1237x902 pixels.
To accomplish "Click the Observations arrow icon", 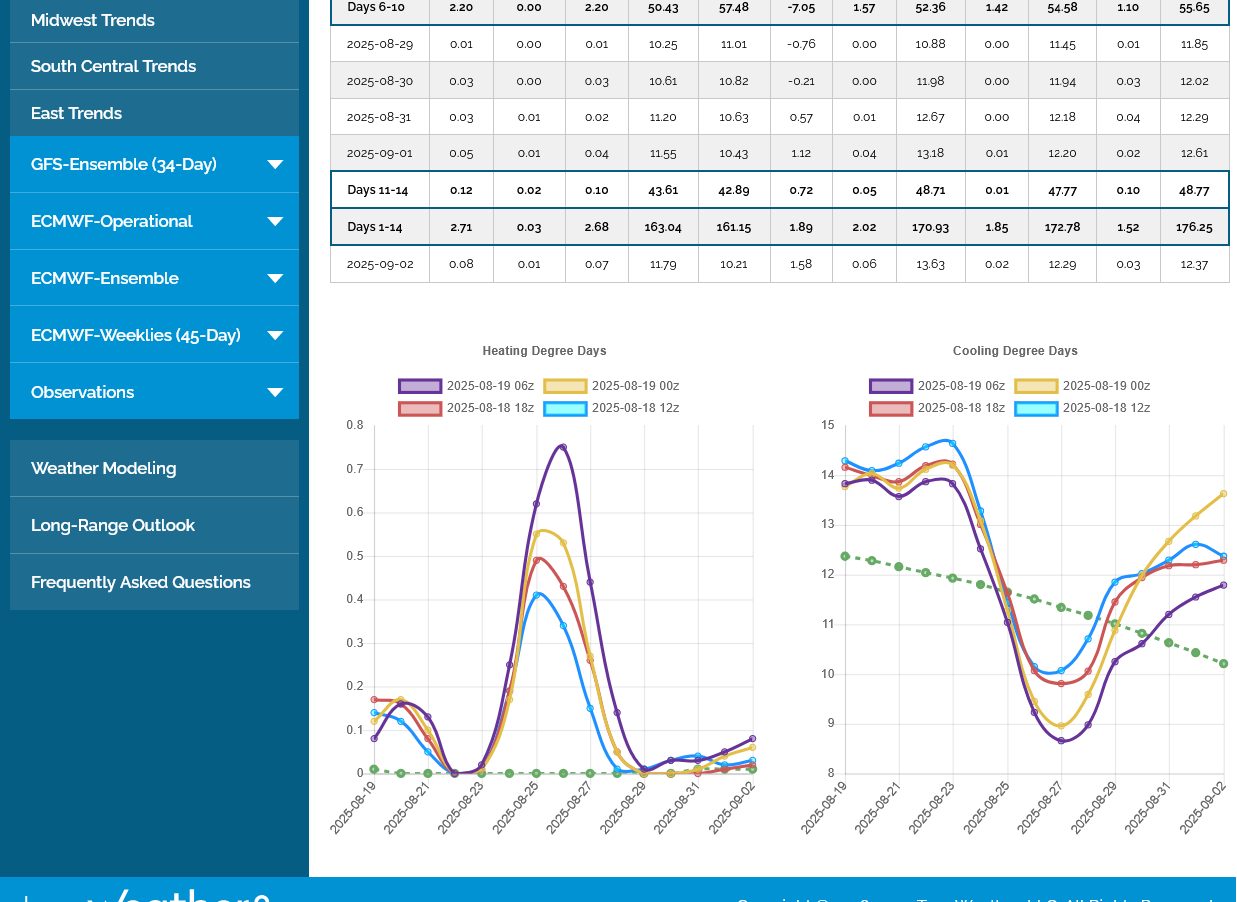I will 275,393.
